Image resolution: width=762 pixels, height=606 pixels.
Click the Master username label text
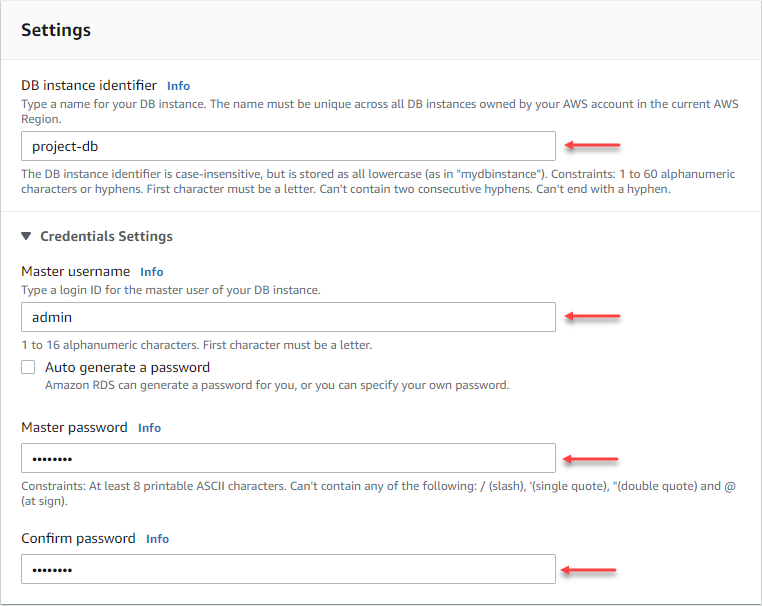click(76, 271)
